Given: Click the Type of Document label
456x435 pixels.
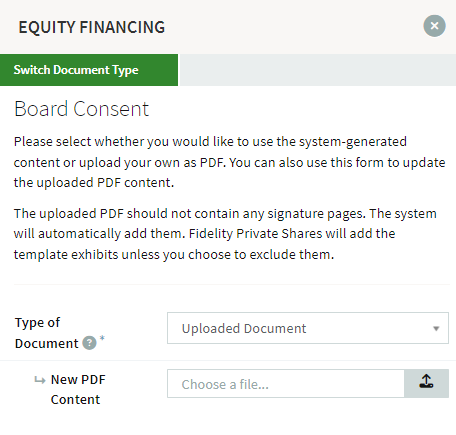Looking at the screenshot, I should tap(47, 333).
